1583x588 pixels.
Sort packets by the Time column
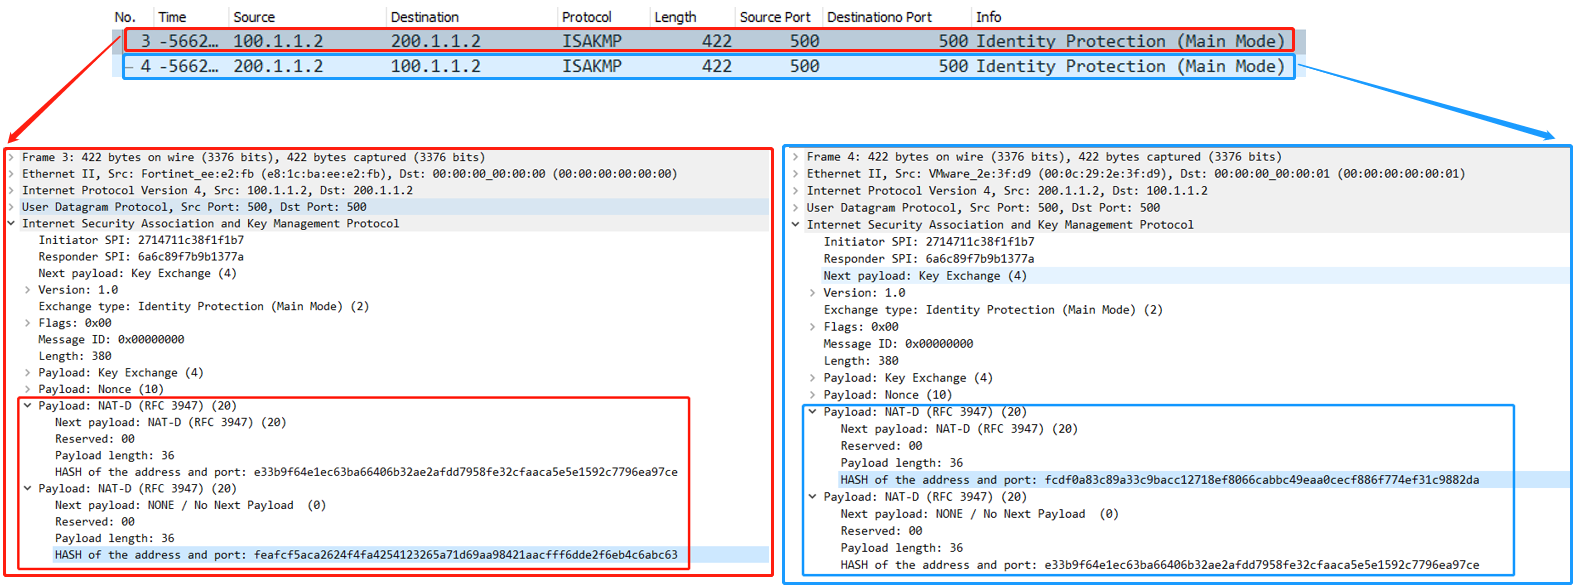172,17
